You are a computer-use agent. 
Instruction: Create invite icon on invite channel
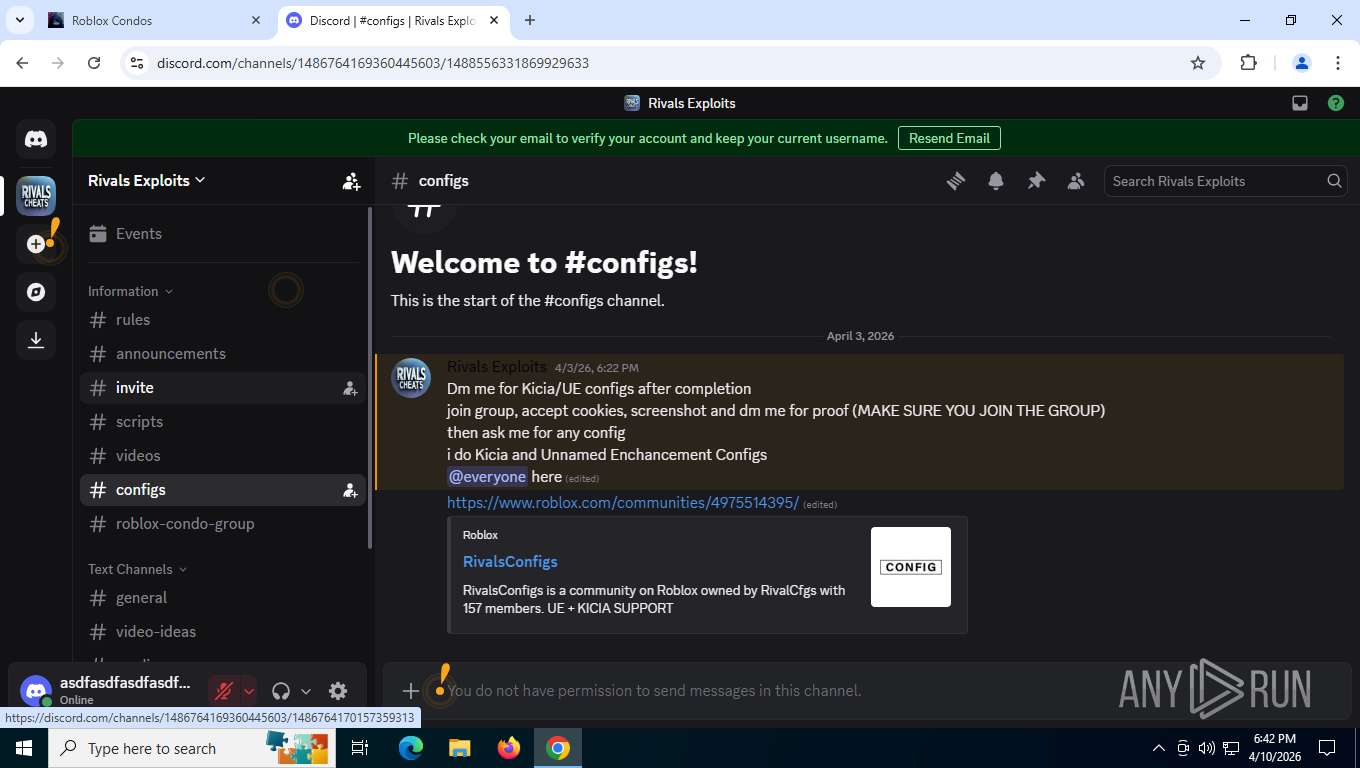(x=350, y=388)
